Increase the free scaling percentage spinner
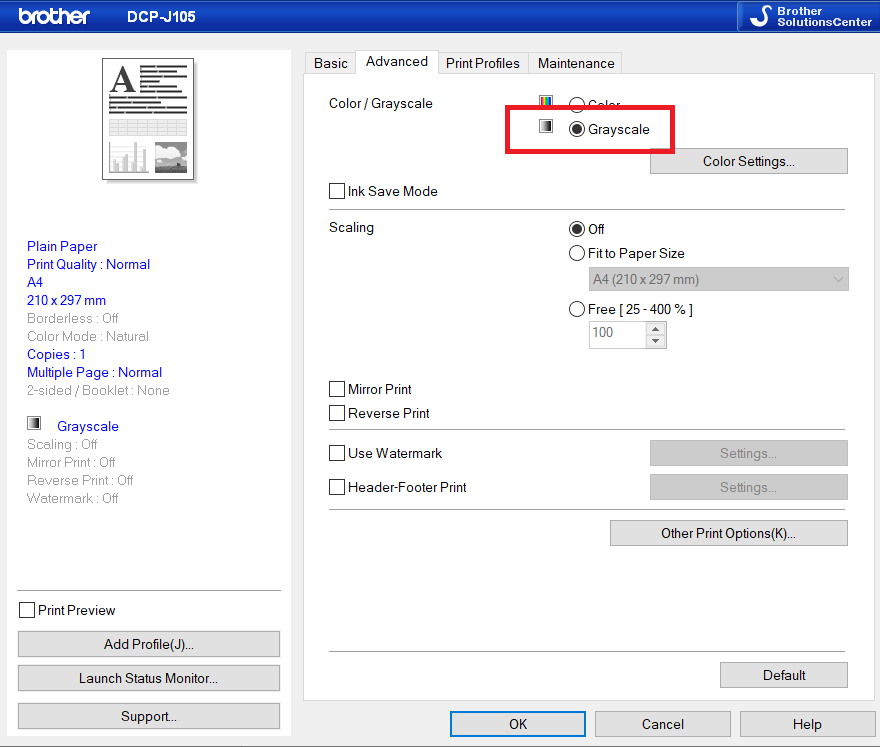 tap(656, 327)
